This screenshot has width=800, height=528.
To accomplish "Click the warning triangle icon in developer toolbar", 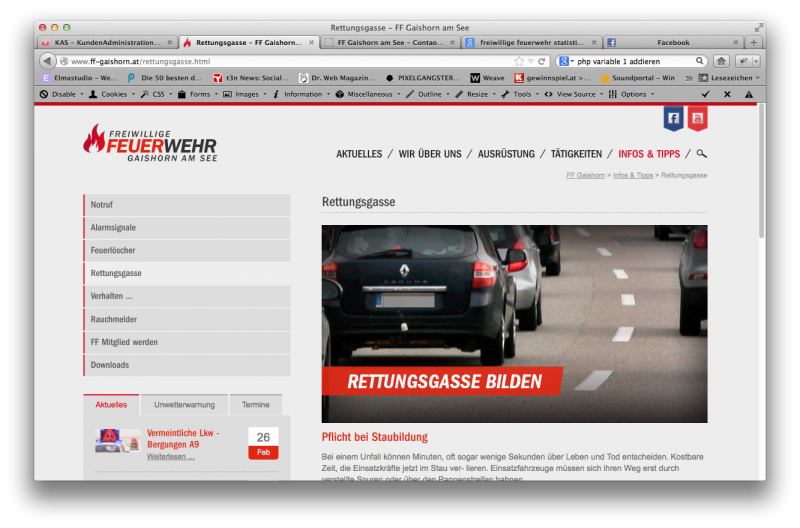I will click(x=748, y=94).
